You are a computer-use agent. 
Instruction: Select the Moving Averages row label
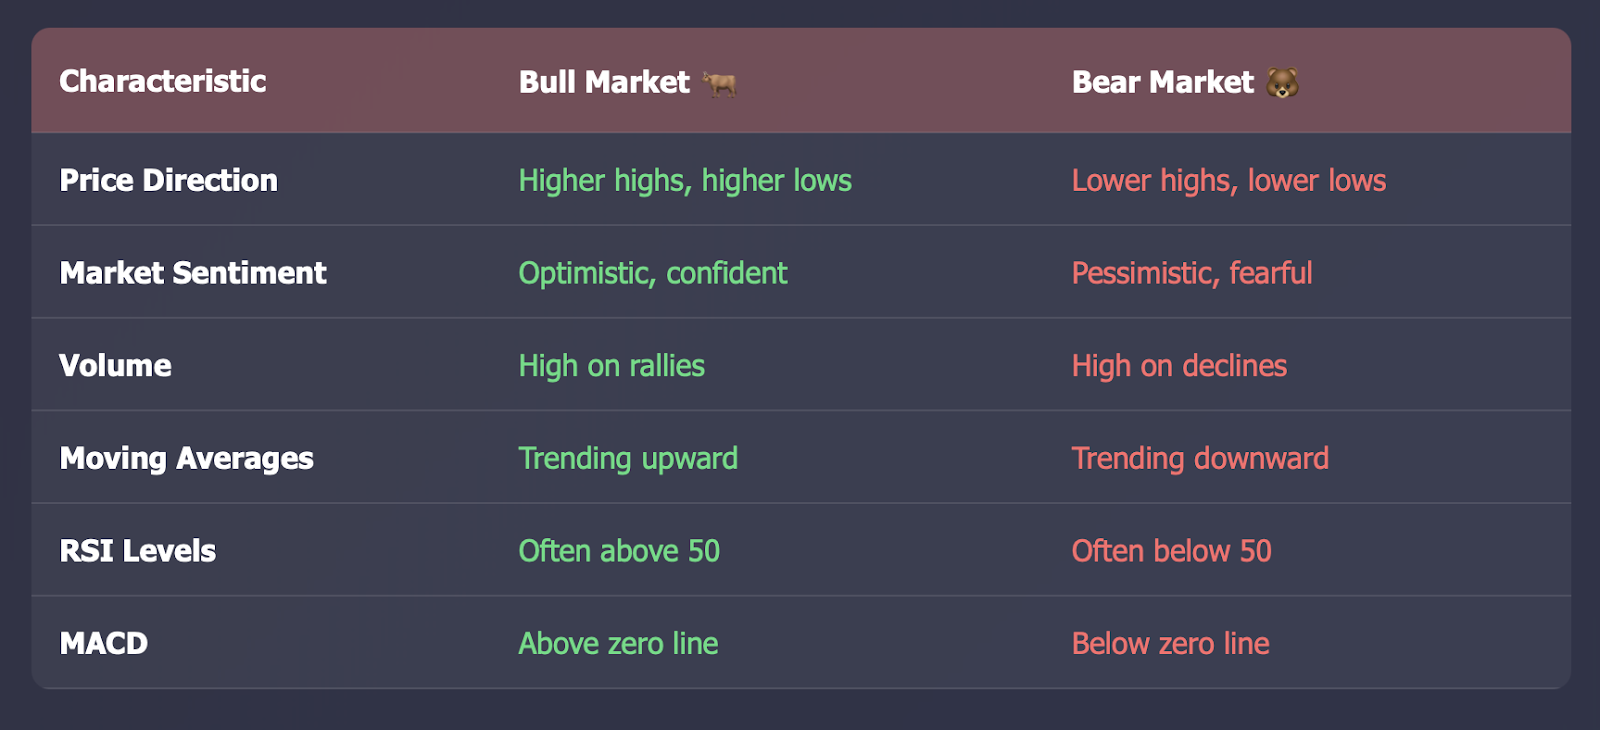click(186, 458)
